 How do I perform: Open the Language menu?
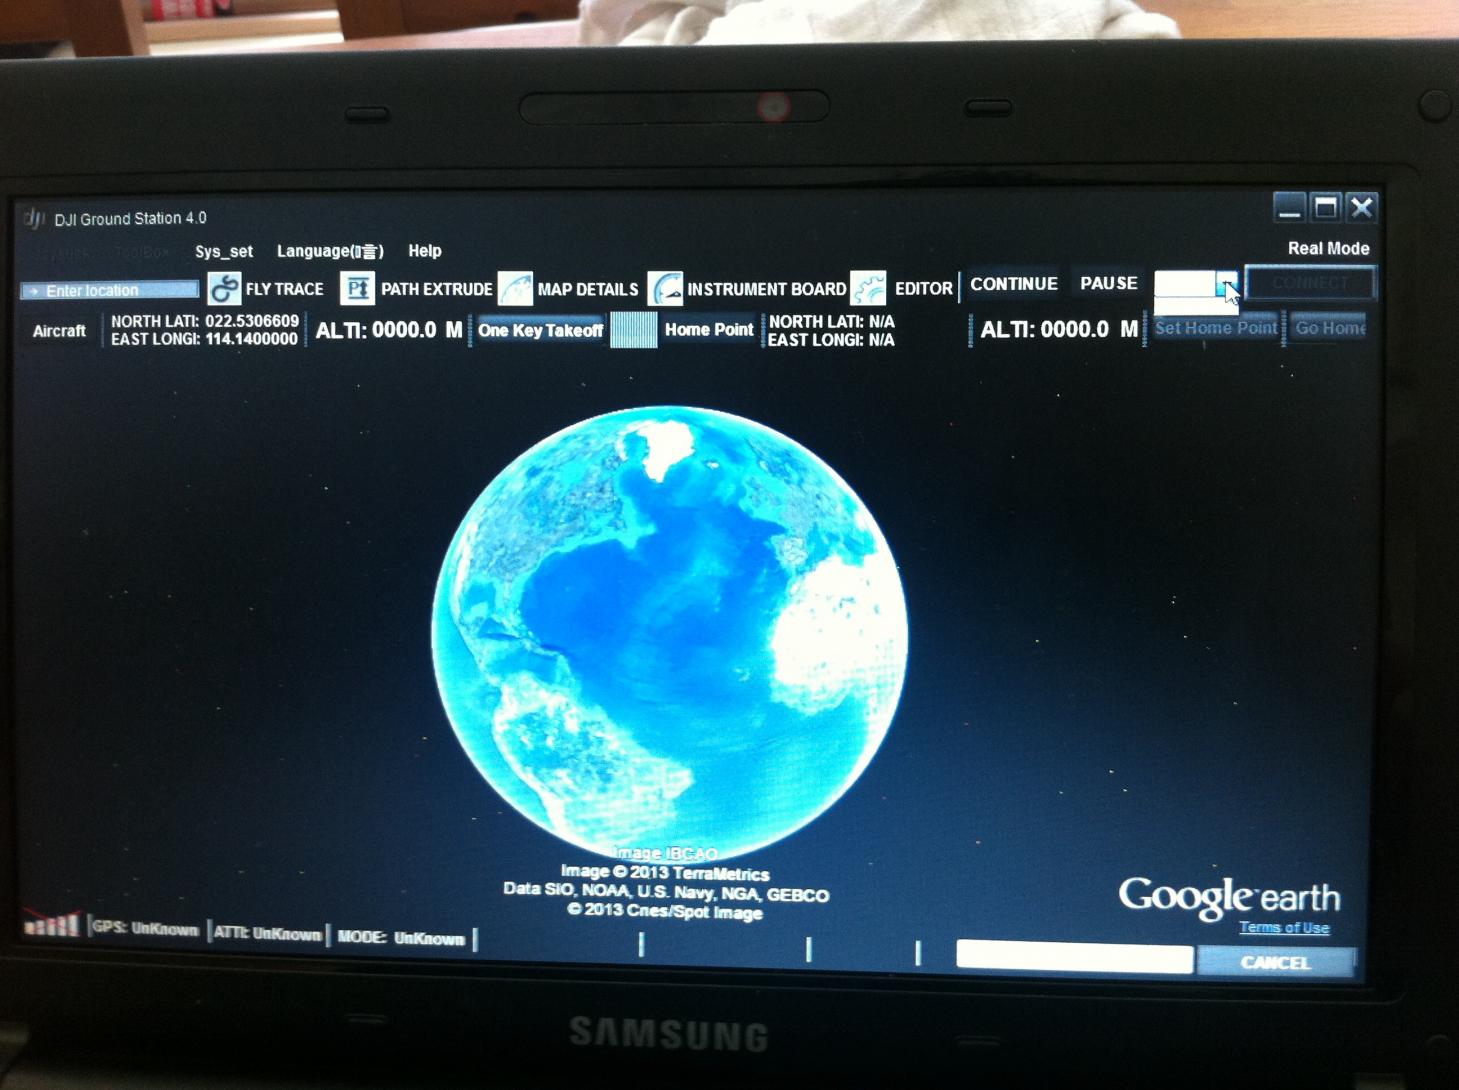[x=330, y=251]
